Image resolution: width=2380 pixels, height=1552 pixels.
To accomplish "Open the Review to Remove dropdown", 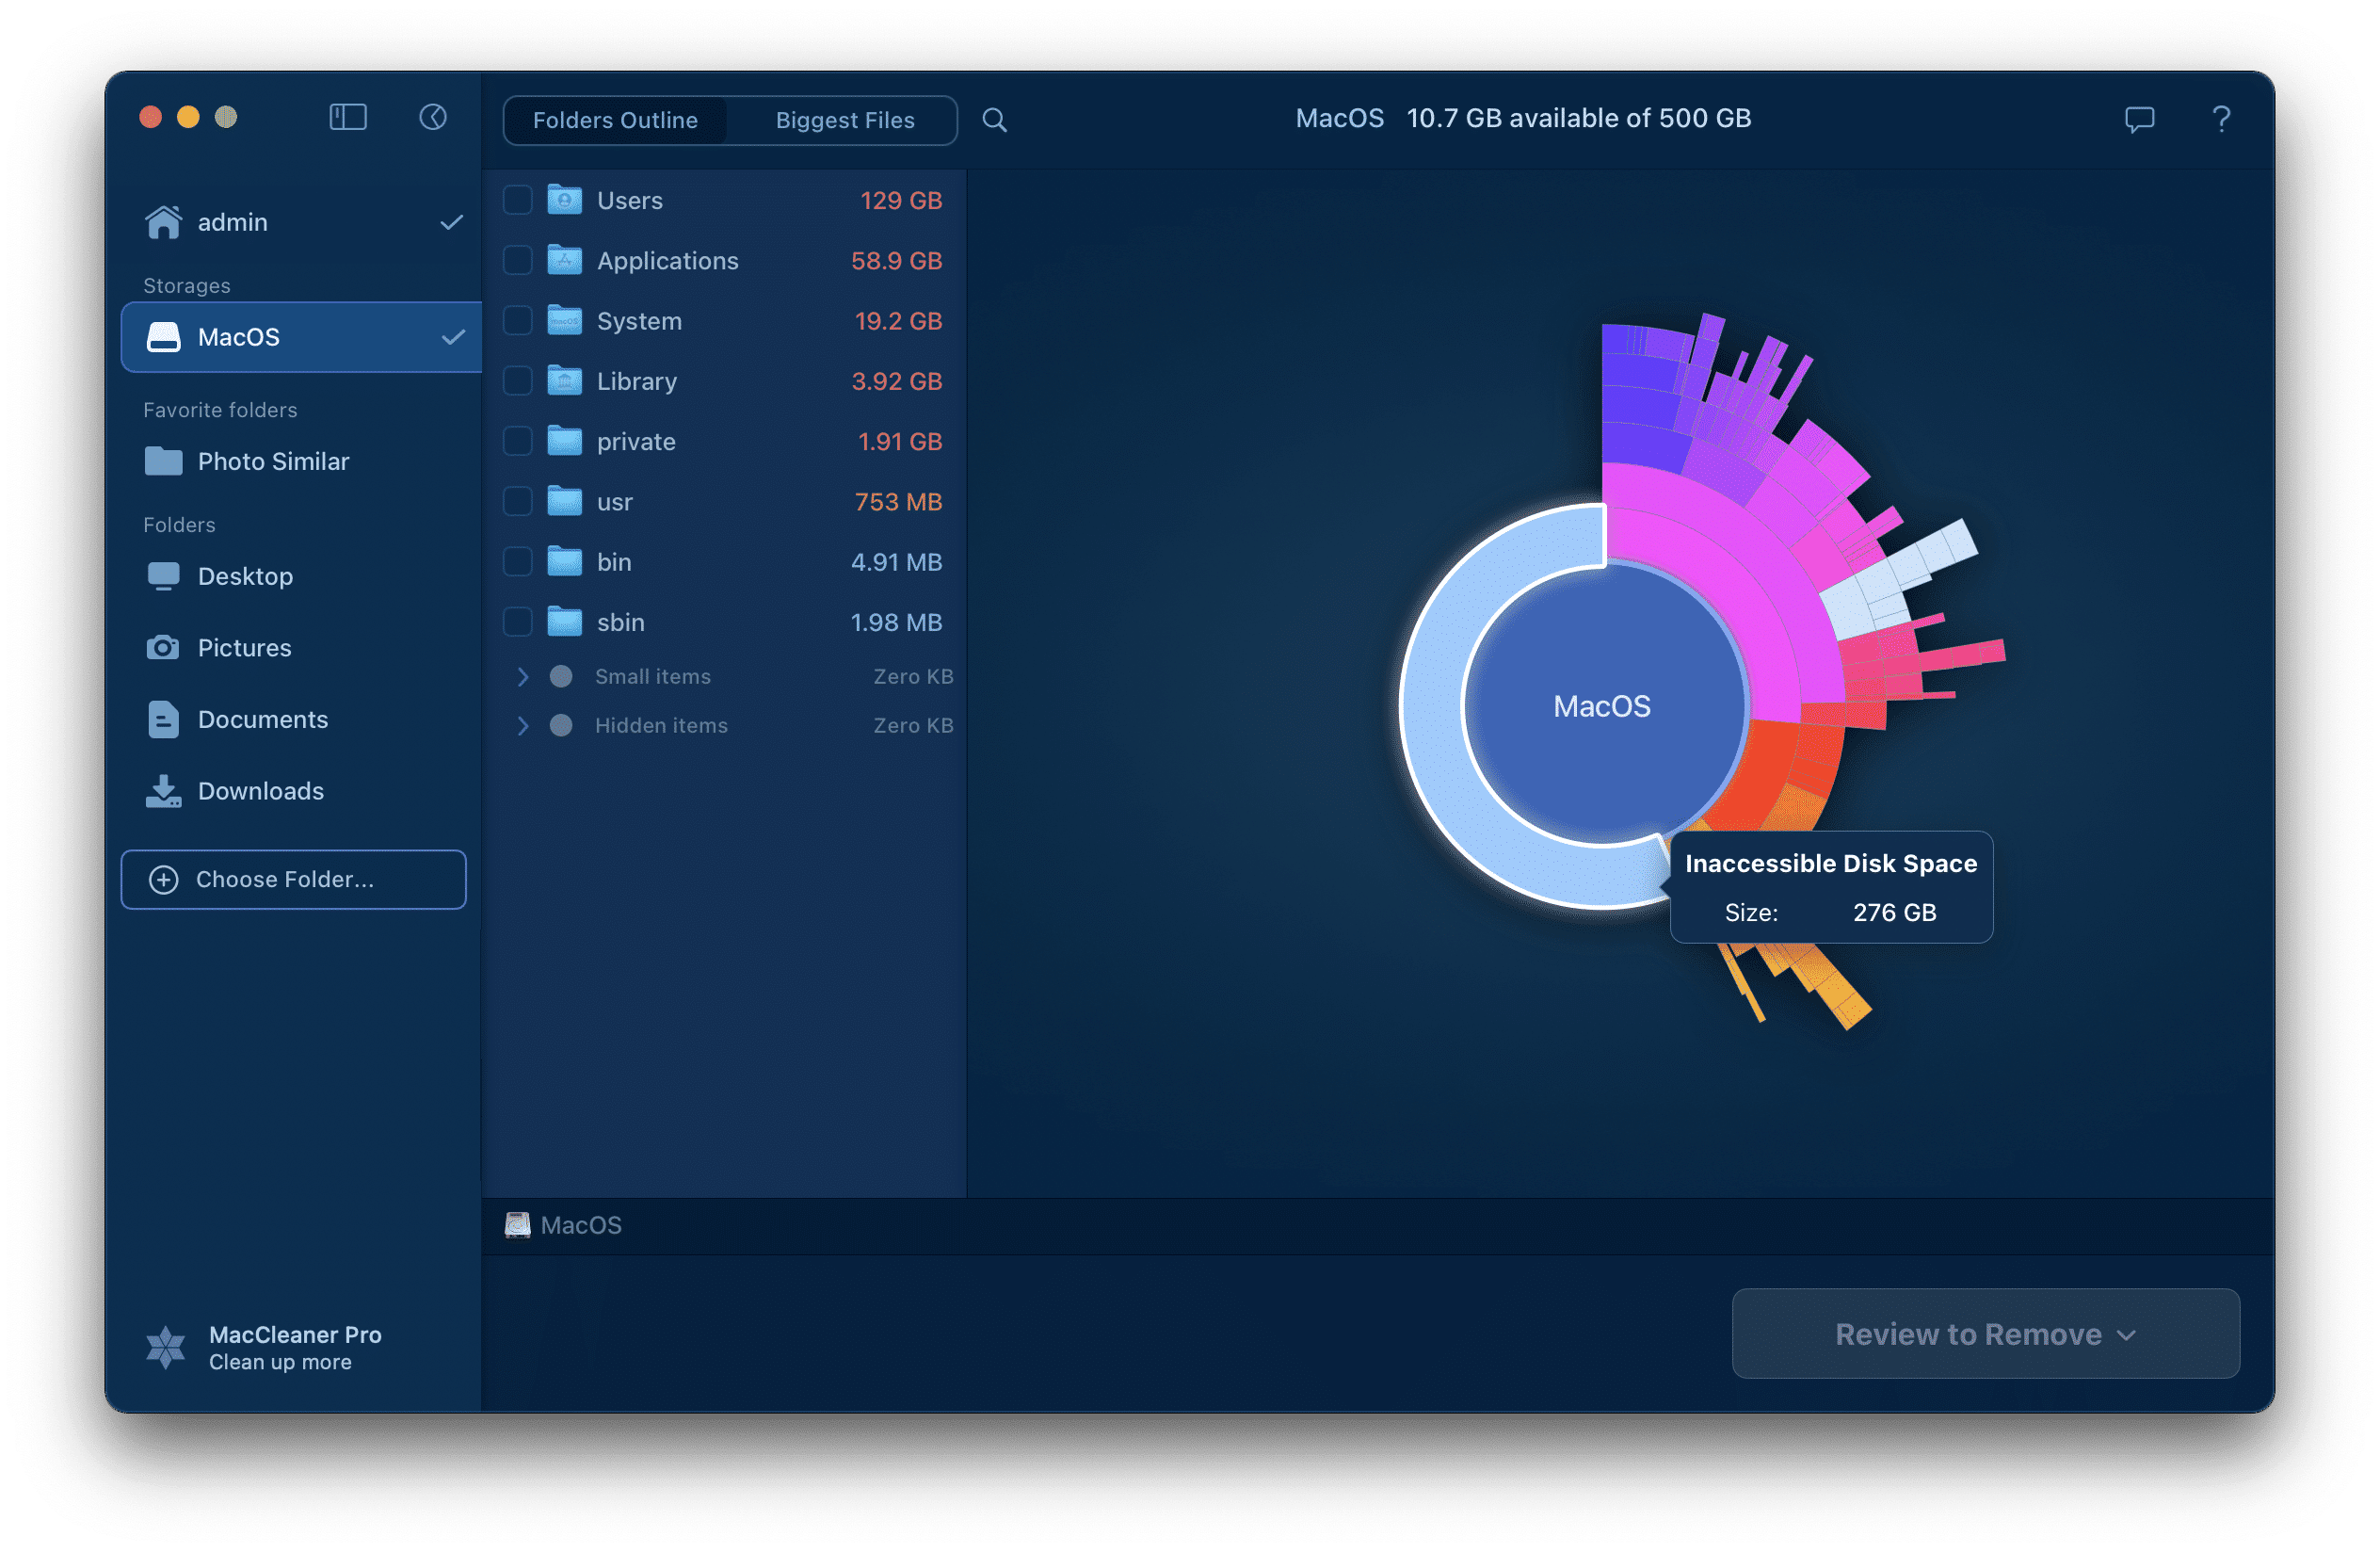I will [1985, 1334].
